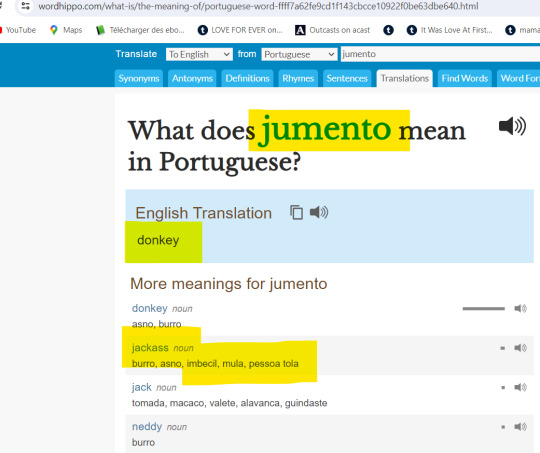Image resolution: width=540 pixels, height=453 pixels.
Task: Copy the English translation to the clipboard
Action: [x=297, y=212]
